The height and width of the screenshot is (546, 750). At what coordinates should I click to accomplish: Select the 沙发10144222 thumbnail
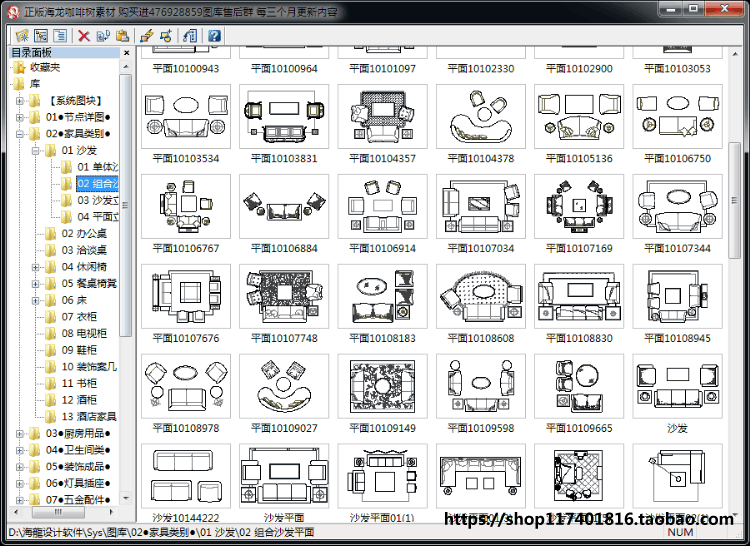coord(186,476)
